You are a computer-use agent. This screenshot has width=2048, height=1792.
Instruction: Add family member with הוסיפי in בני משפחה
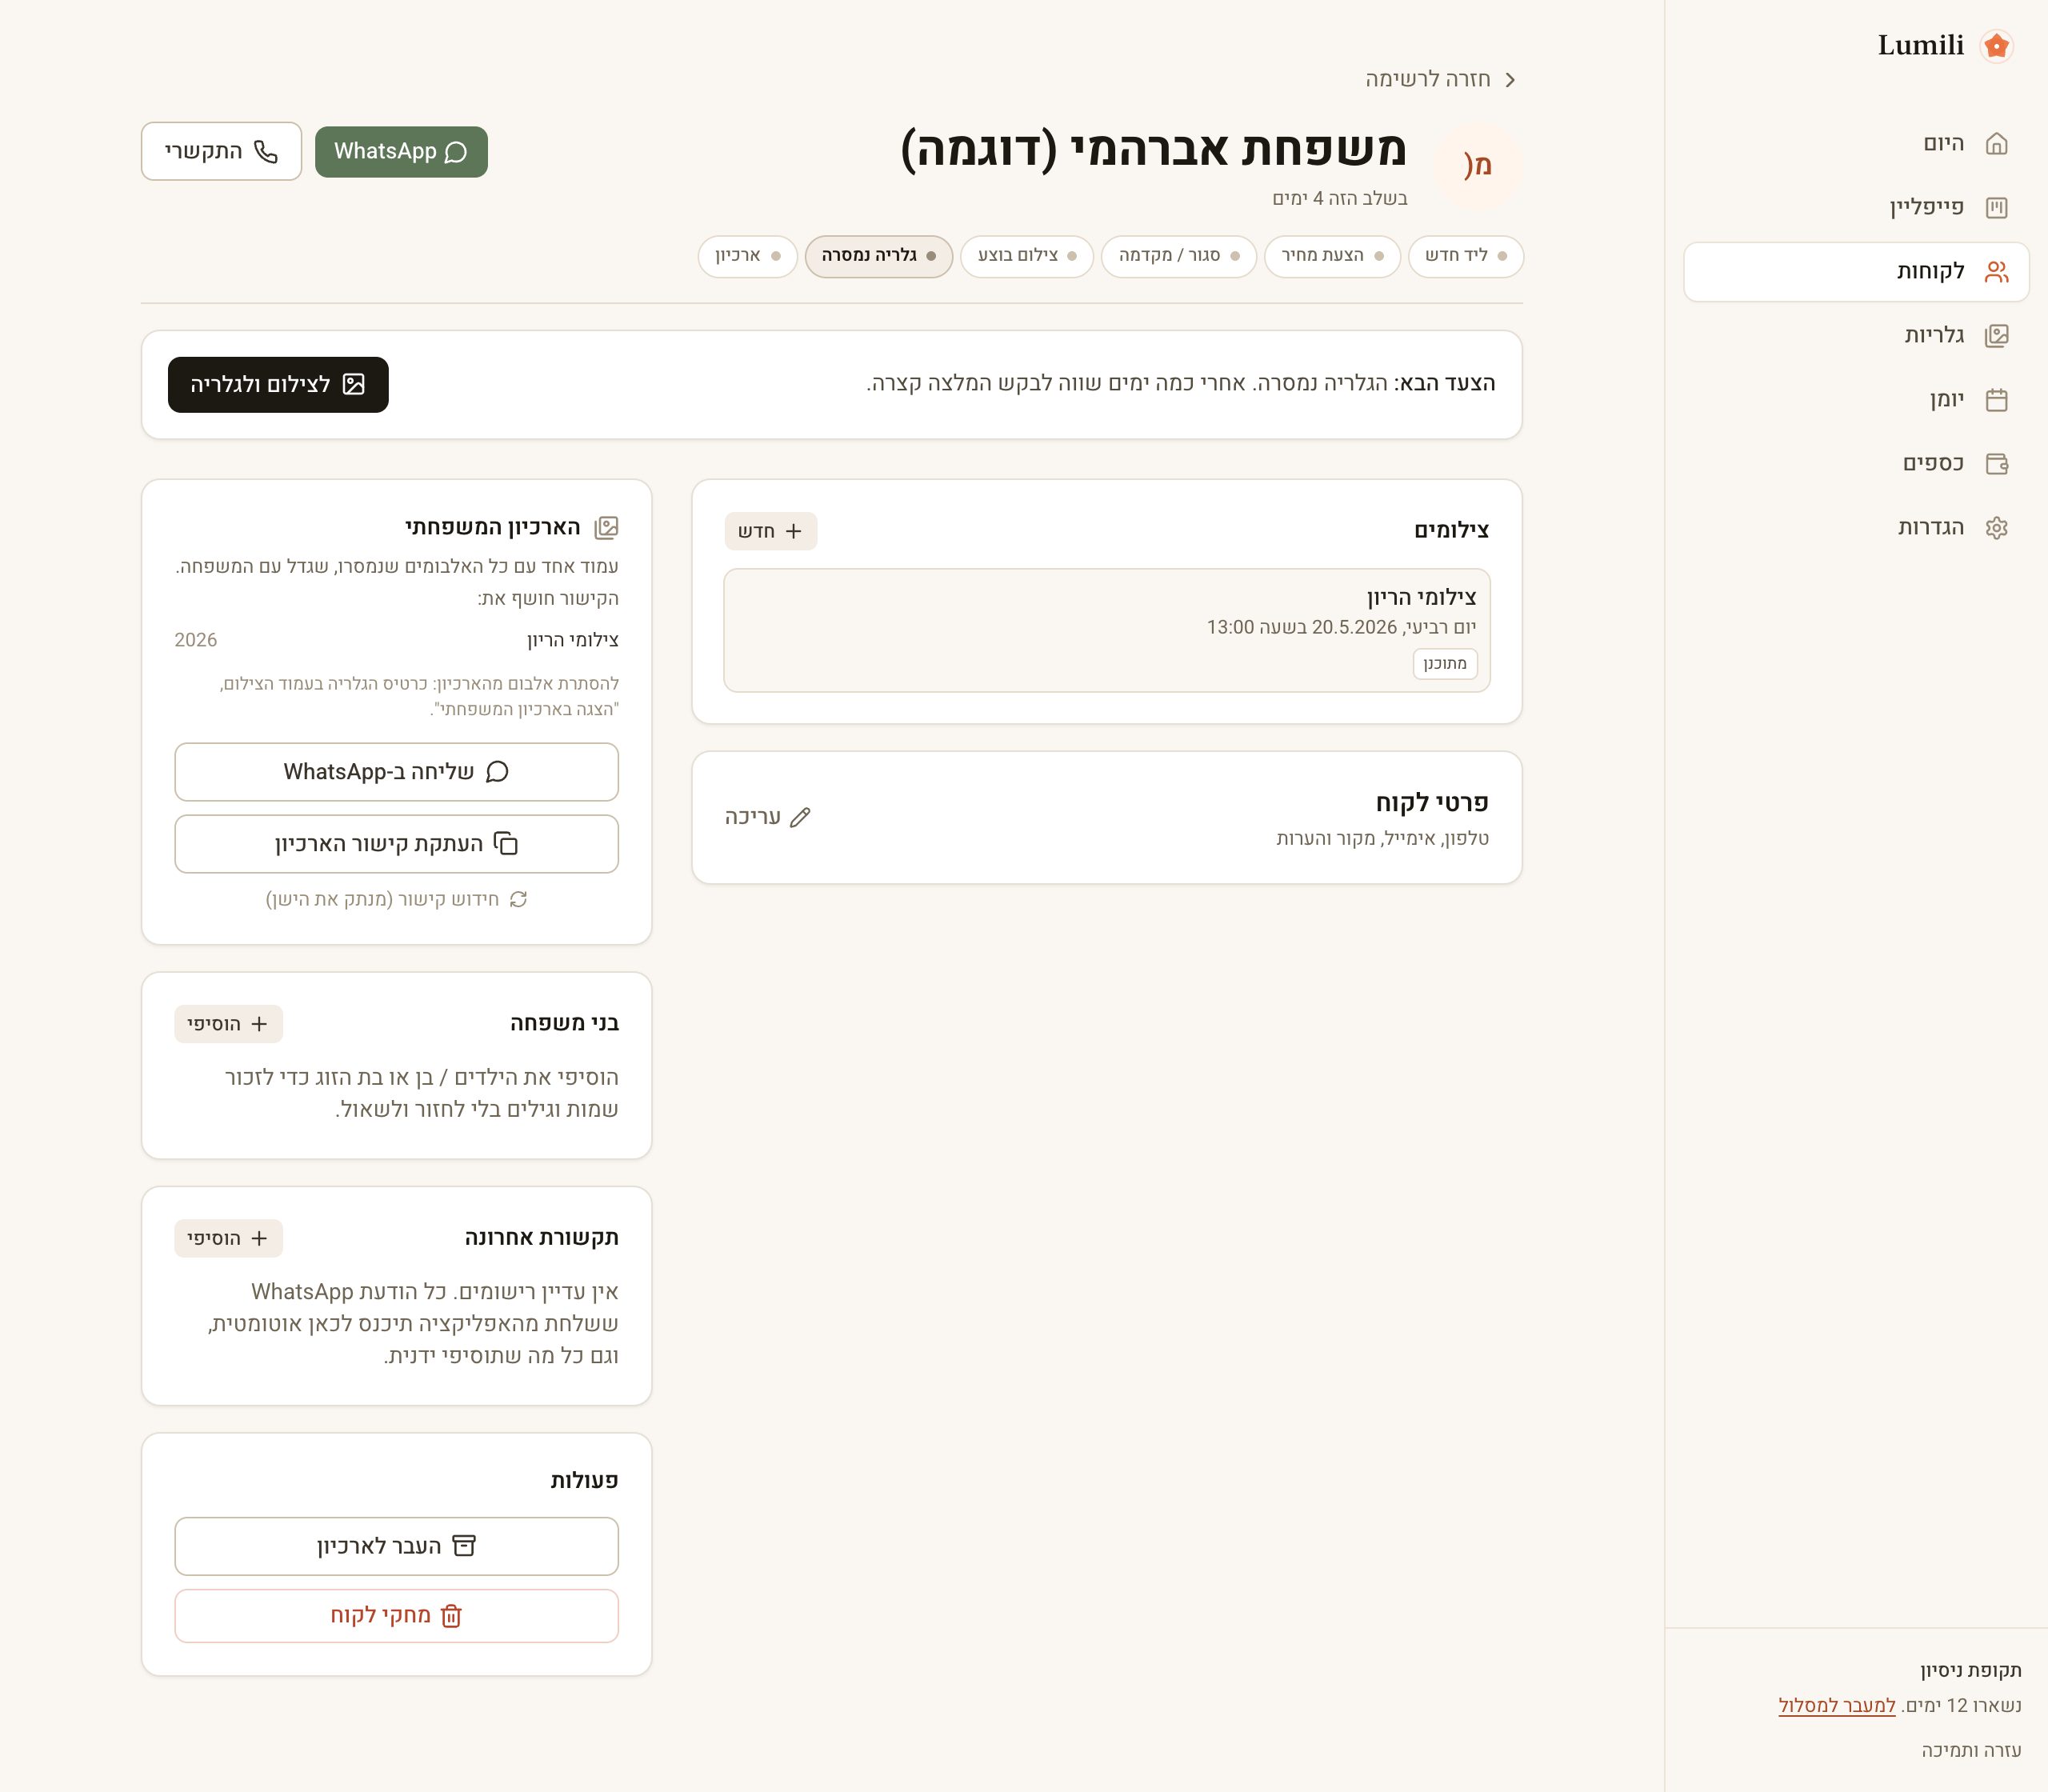[x=228, y=1024]
